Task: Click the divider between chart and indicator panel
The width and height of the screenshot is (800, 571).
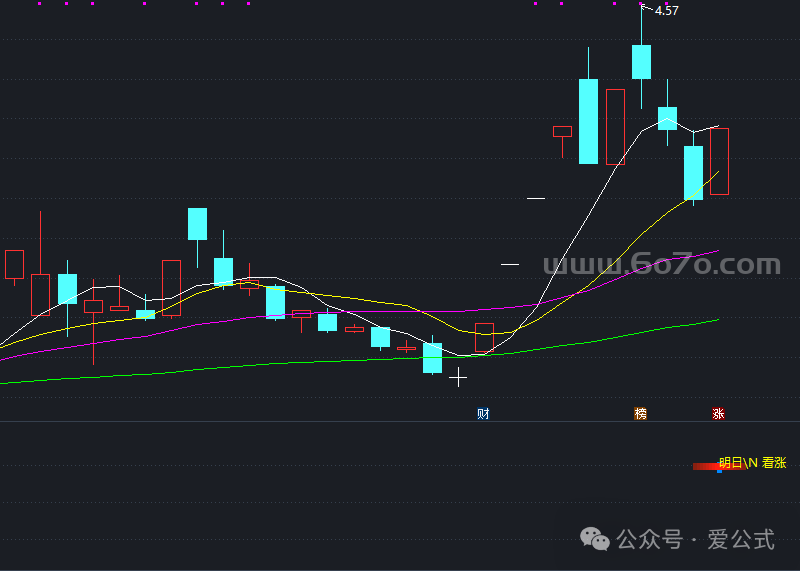Action: (x=400, y=422)
